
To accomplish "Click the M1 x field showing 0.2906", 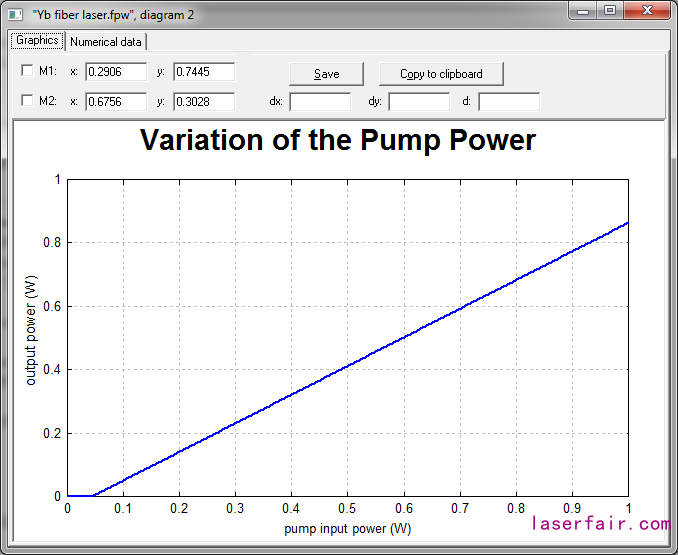I will click(116, 72).
